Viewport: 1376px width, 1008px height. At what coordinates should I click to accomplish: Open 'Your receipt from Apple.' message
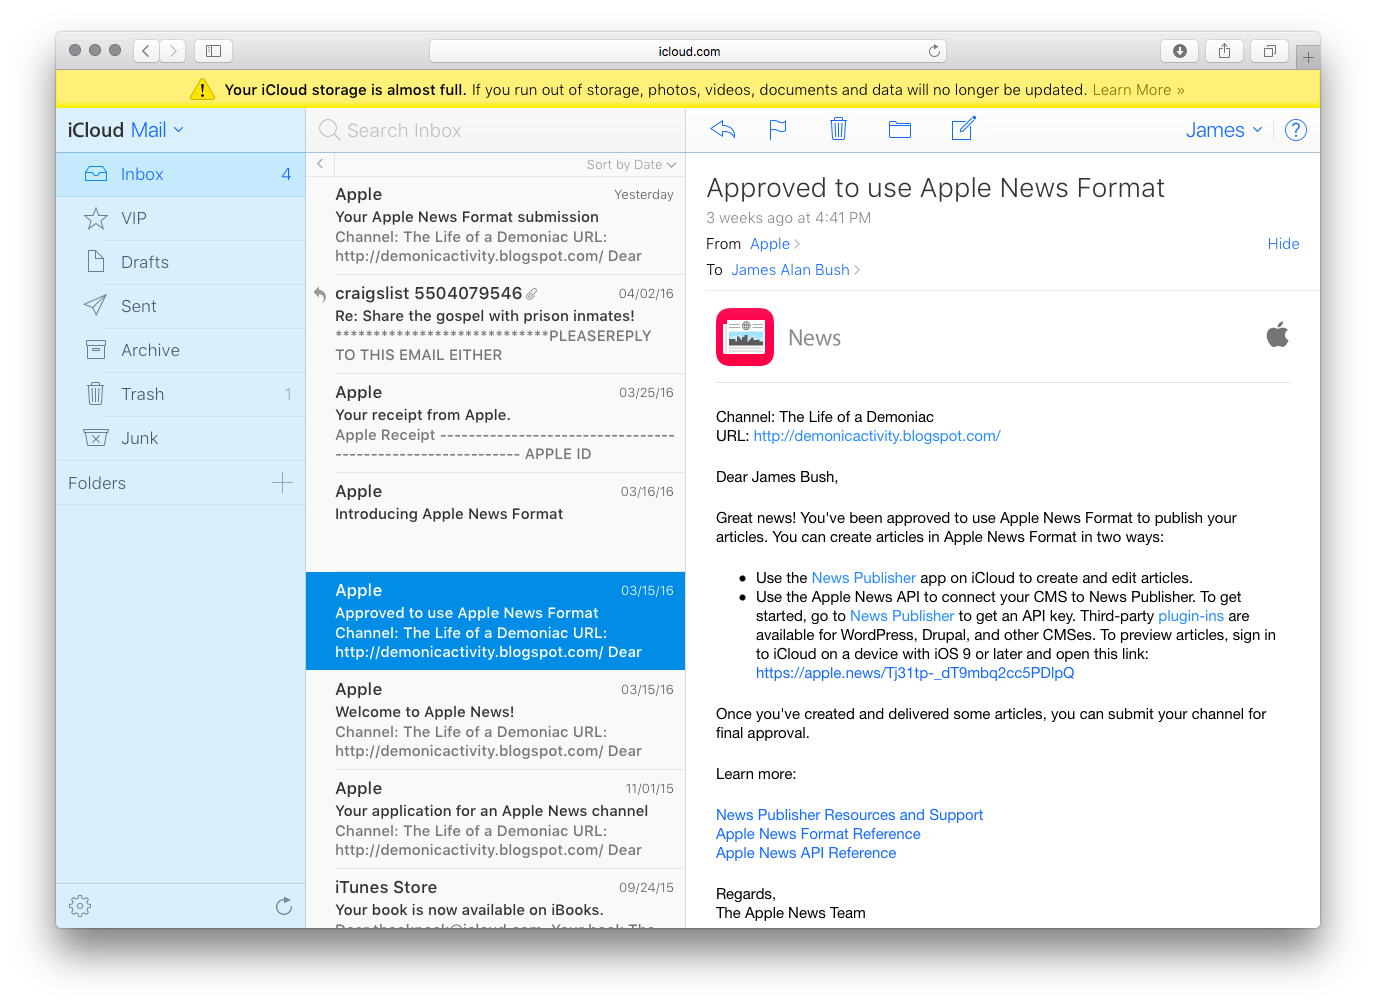coord(495,423)
